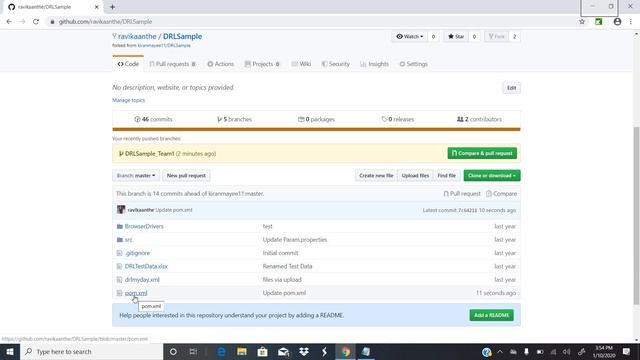The width and height of the screenshot is (640, 360).
Task: Click Add a README button
Action: 491,315
